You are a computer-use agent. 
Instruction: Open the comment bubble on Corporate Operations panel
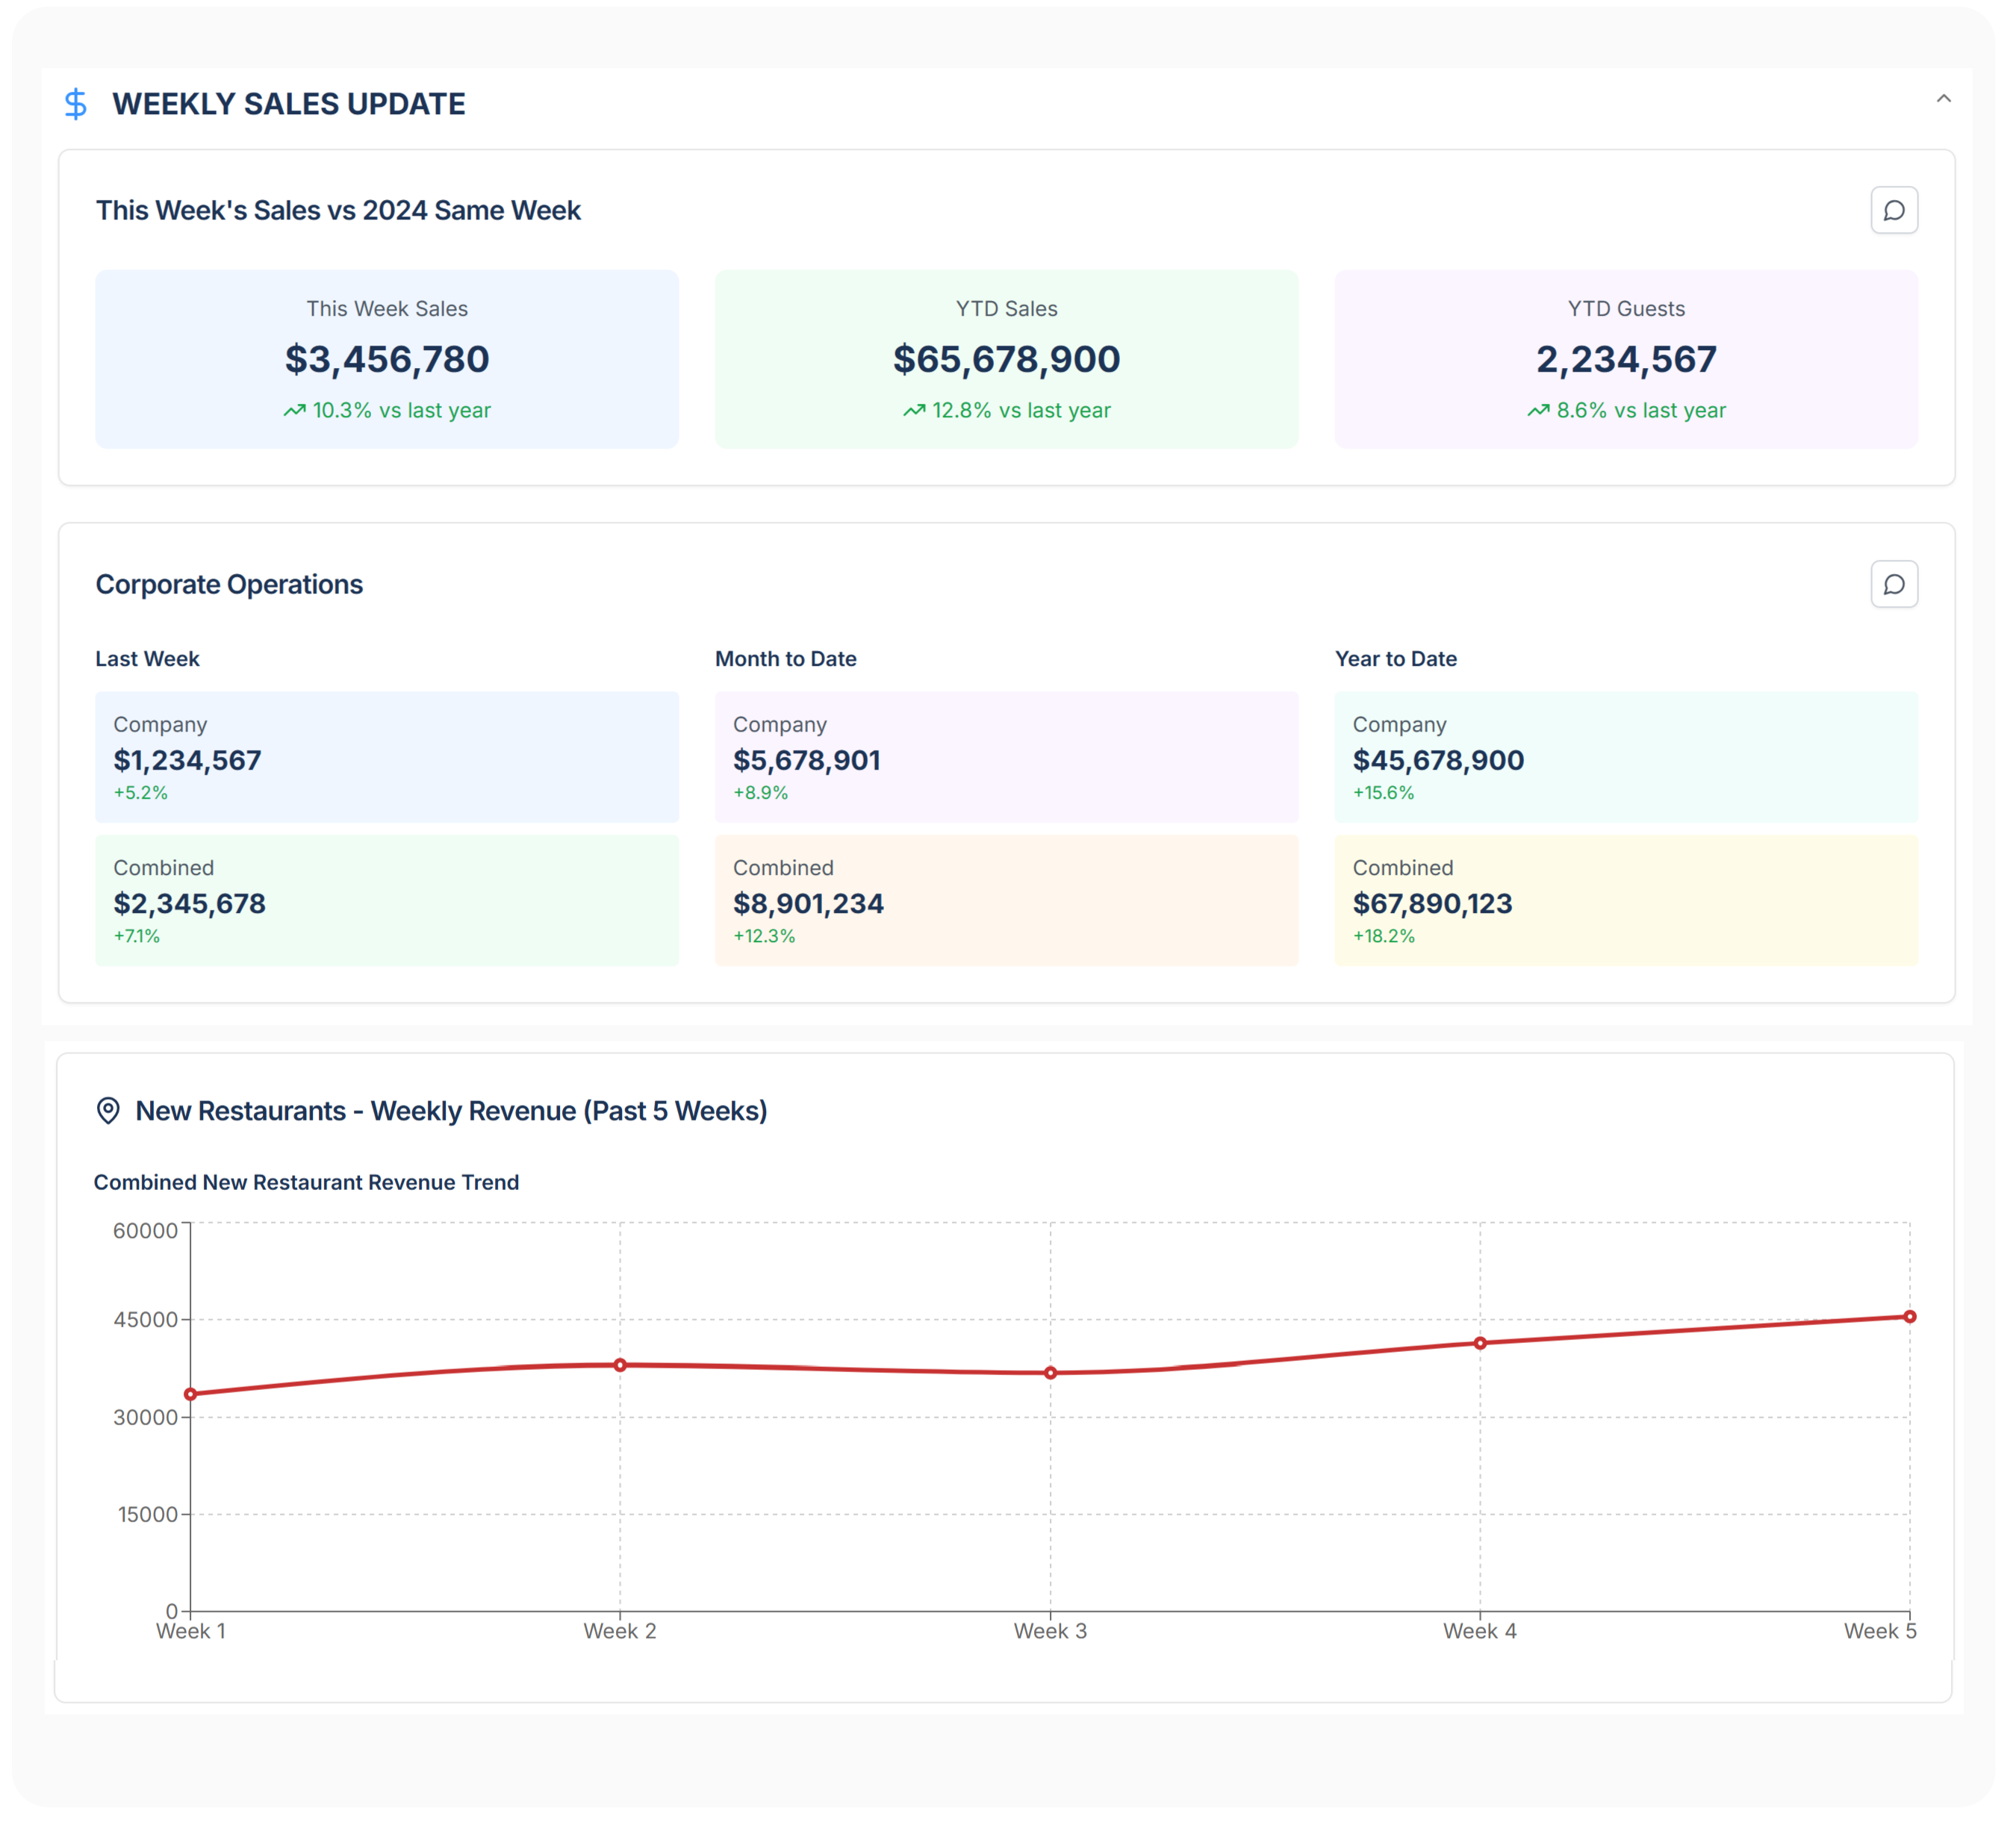(1895, 584)
